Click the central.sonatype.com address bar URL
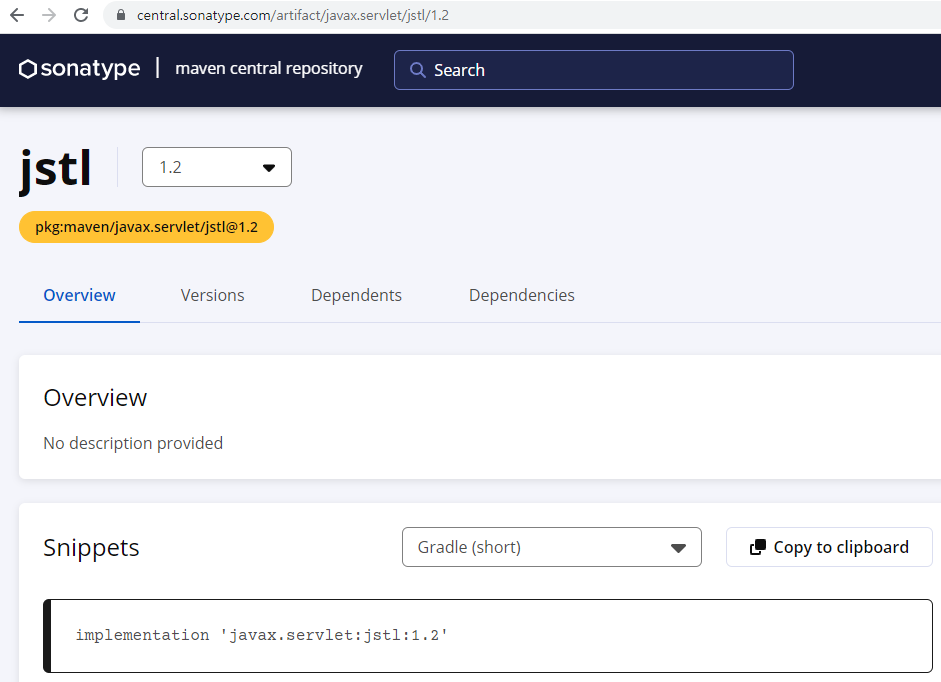 point(292,15)
